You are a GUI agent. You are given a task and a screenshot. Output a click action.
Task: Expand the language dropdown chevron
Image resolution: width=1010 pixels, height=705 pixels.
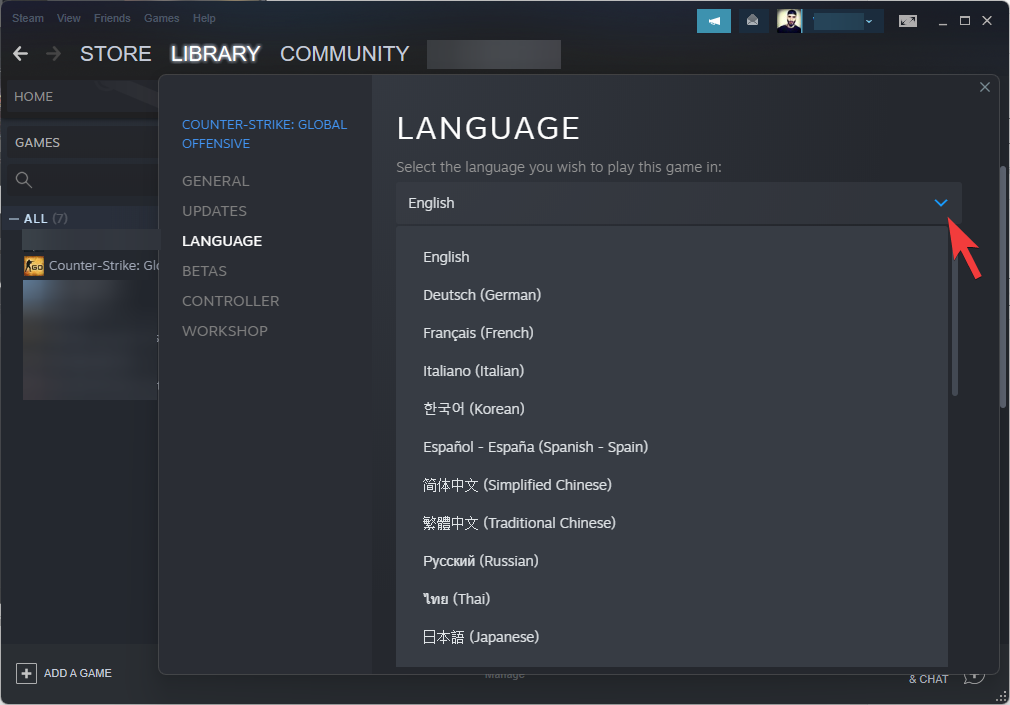[x=940, y=203]
